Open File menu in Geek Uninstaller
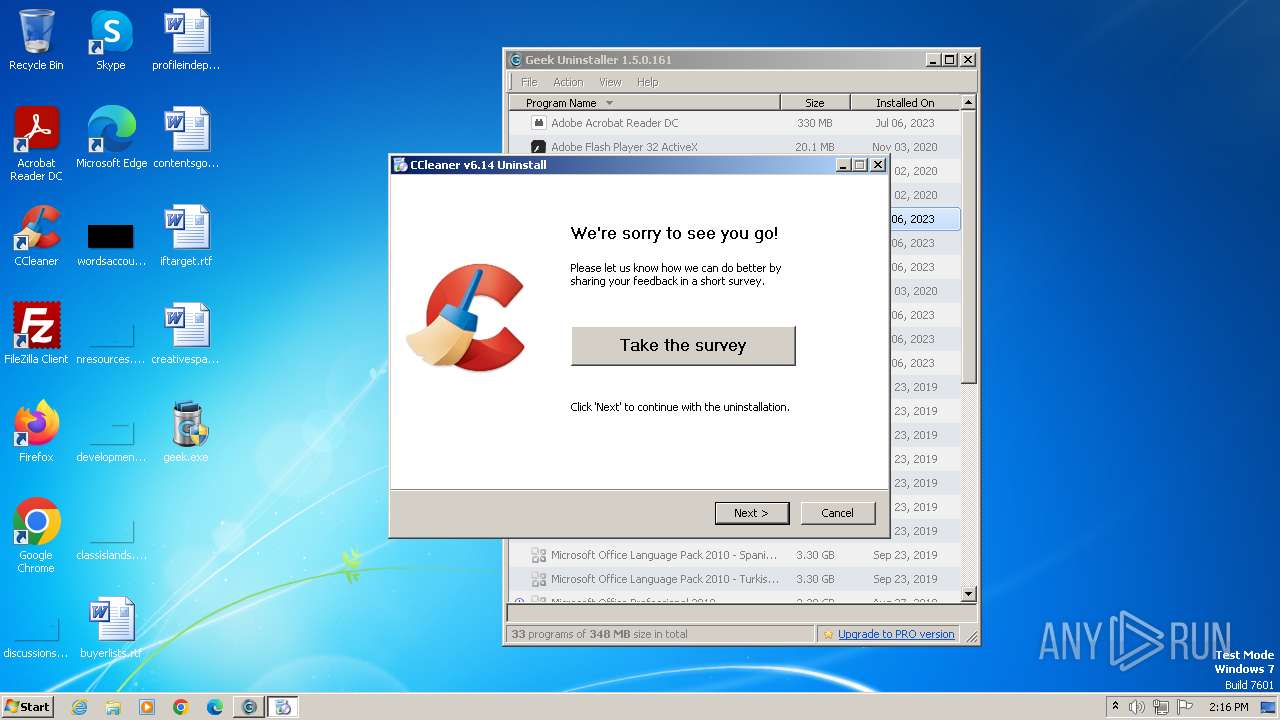1280x720 pixels. click(529, 82)
